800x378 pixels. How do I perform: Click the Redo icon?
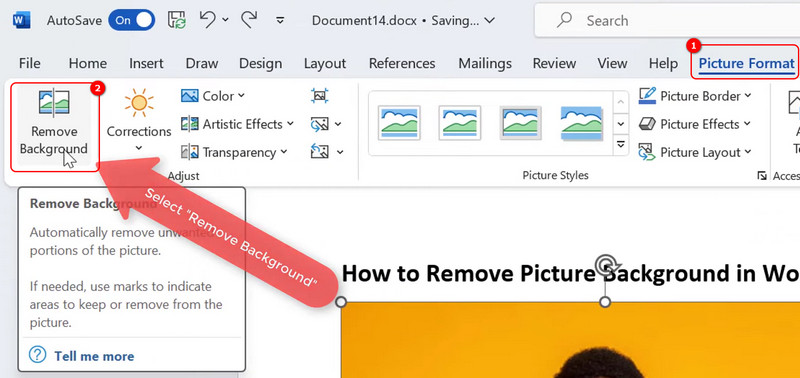248,20
